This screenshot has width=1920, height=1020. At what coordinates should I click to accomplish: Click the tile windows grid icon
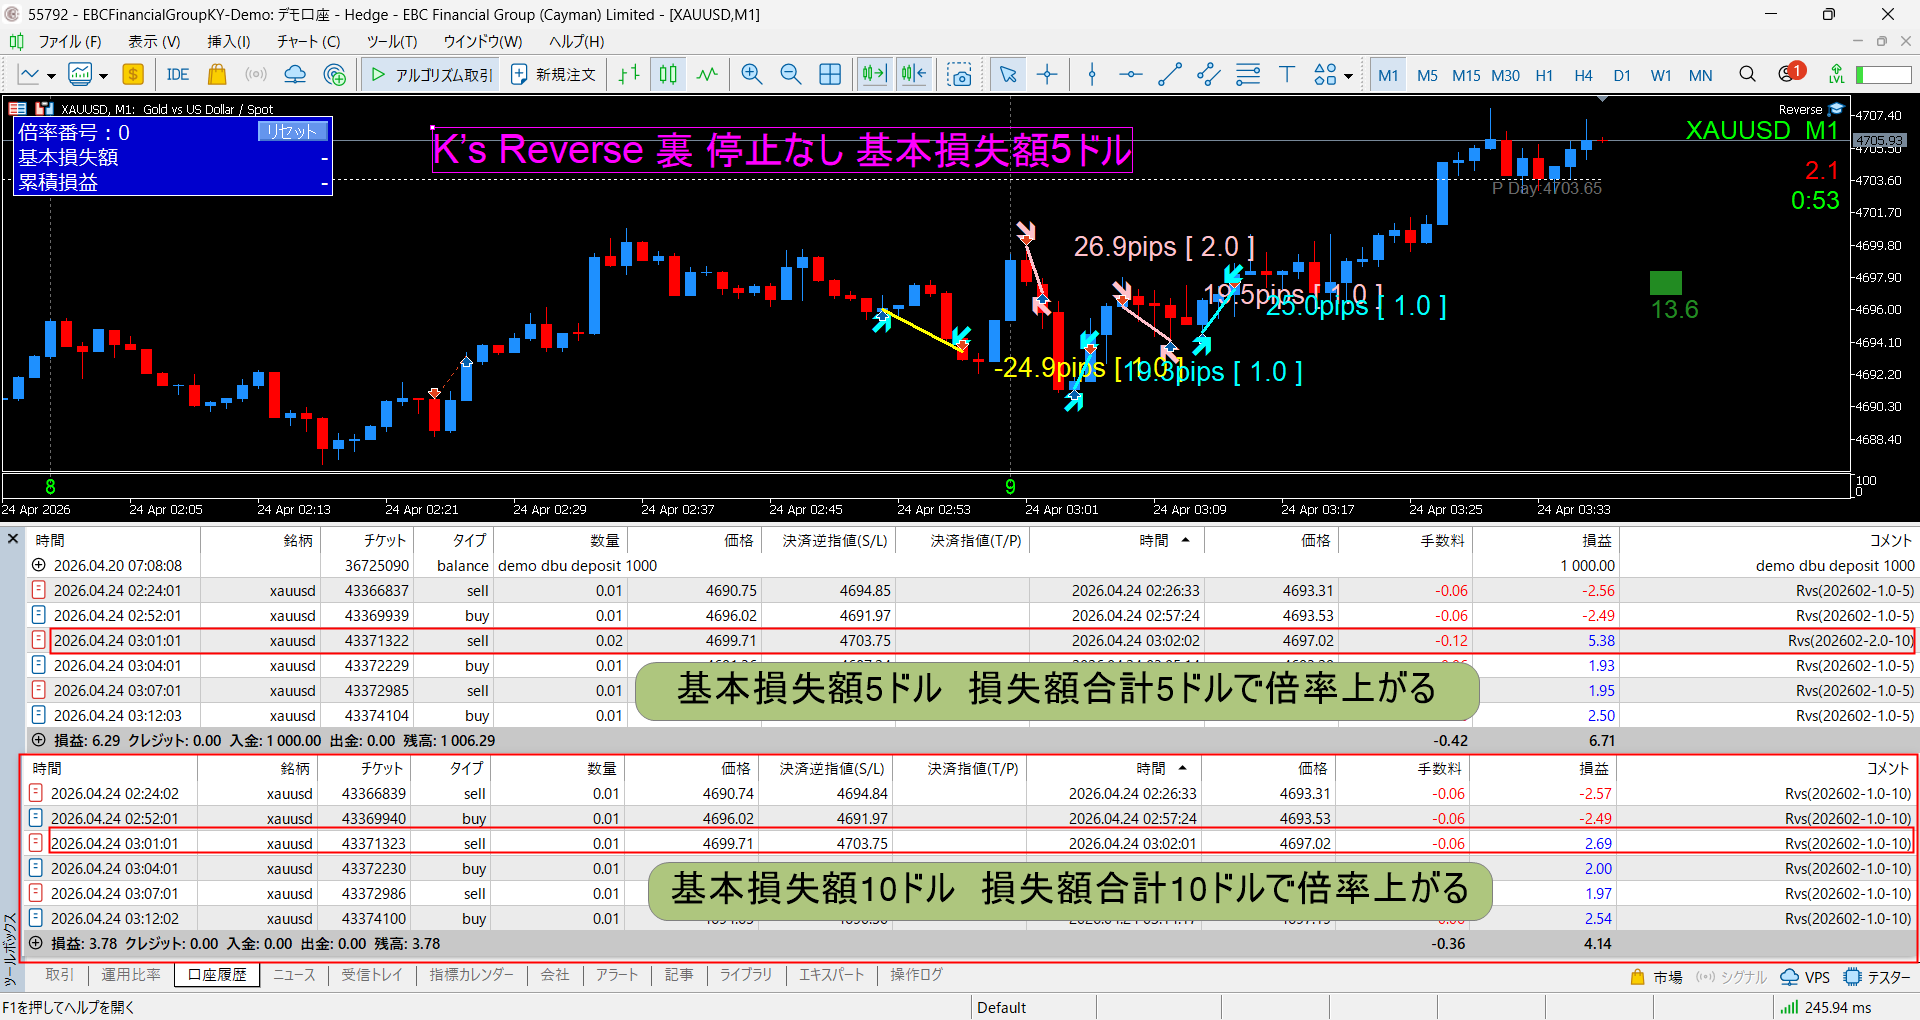830,75
